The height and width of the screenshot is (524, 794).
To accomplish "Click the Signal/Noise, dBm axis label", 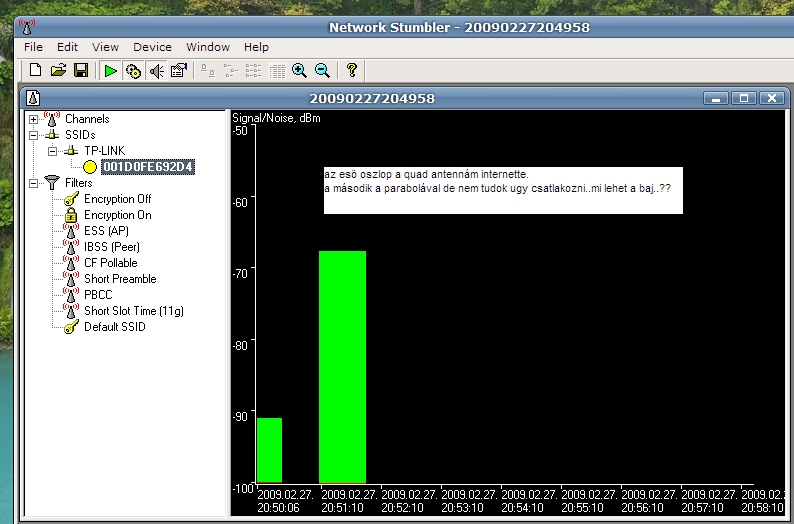I will coord(276,118).
